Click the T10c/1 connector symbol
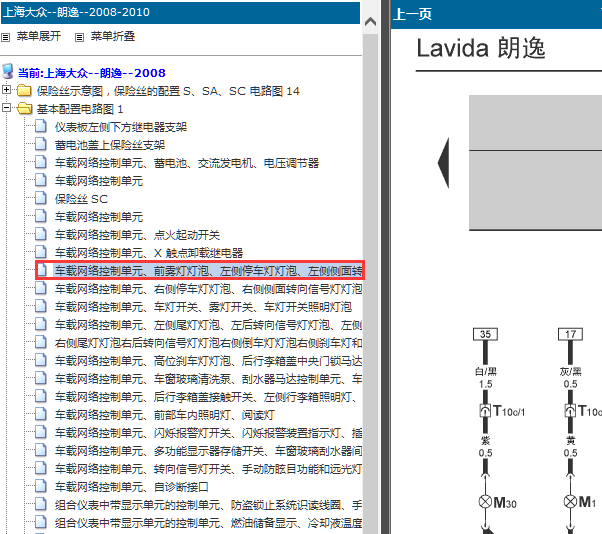This screenshot has width=602, height=534. coord(485,411)
